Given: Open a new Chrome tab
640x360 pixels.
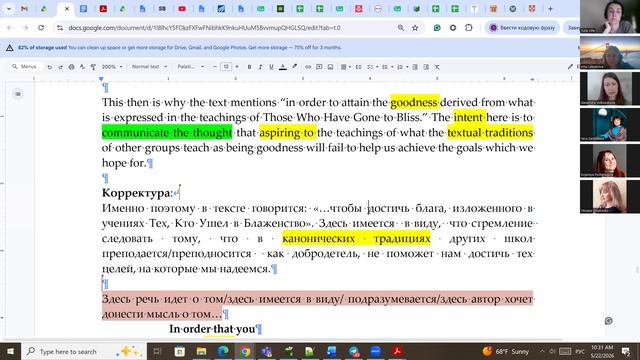Looking at the screenshot, I should coord(550,9).
